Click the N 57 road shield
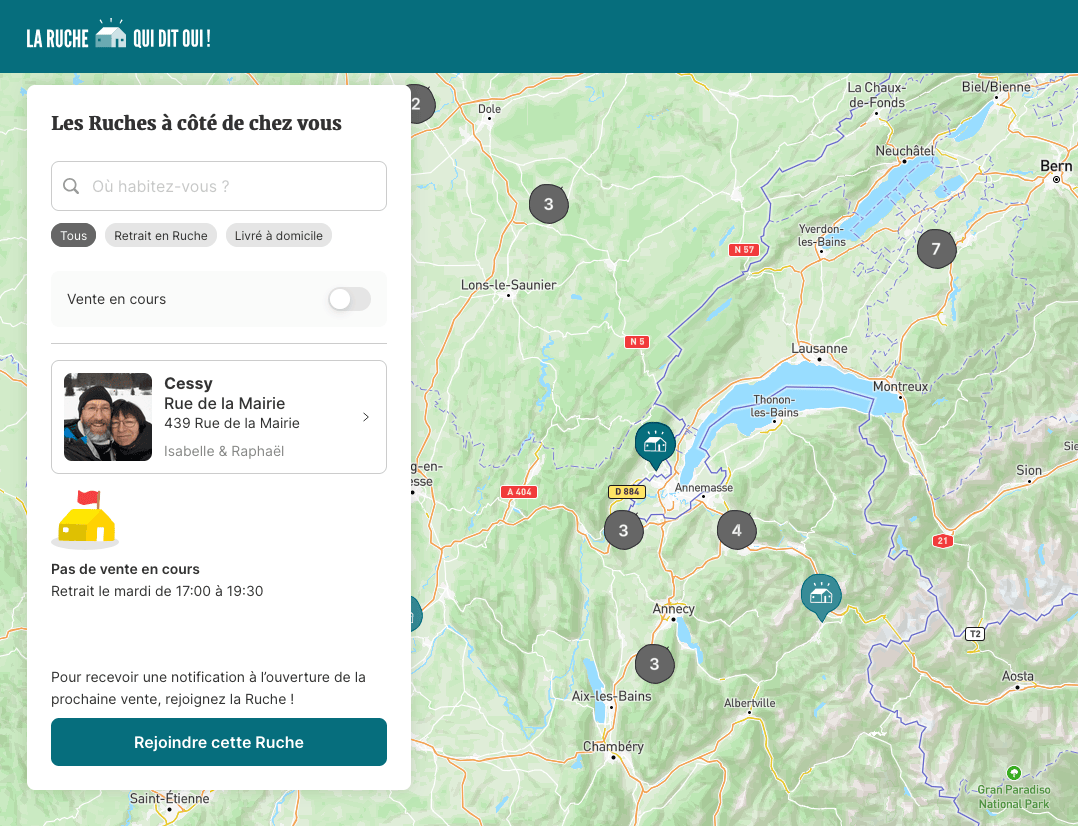 tap(744, 250)
